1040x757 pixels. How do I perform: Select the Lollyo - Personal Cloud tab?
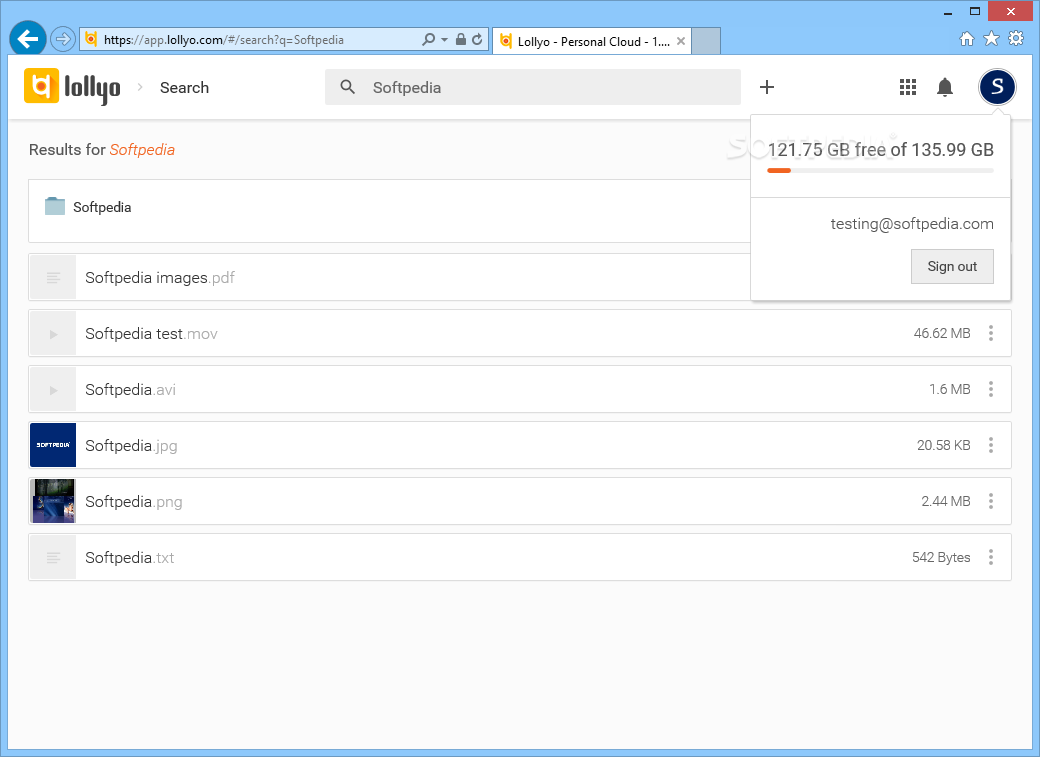pyautogui.click(x=592, y=41)
